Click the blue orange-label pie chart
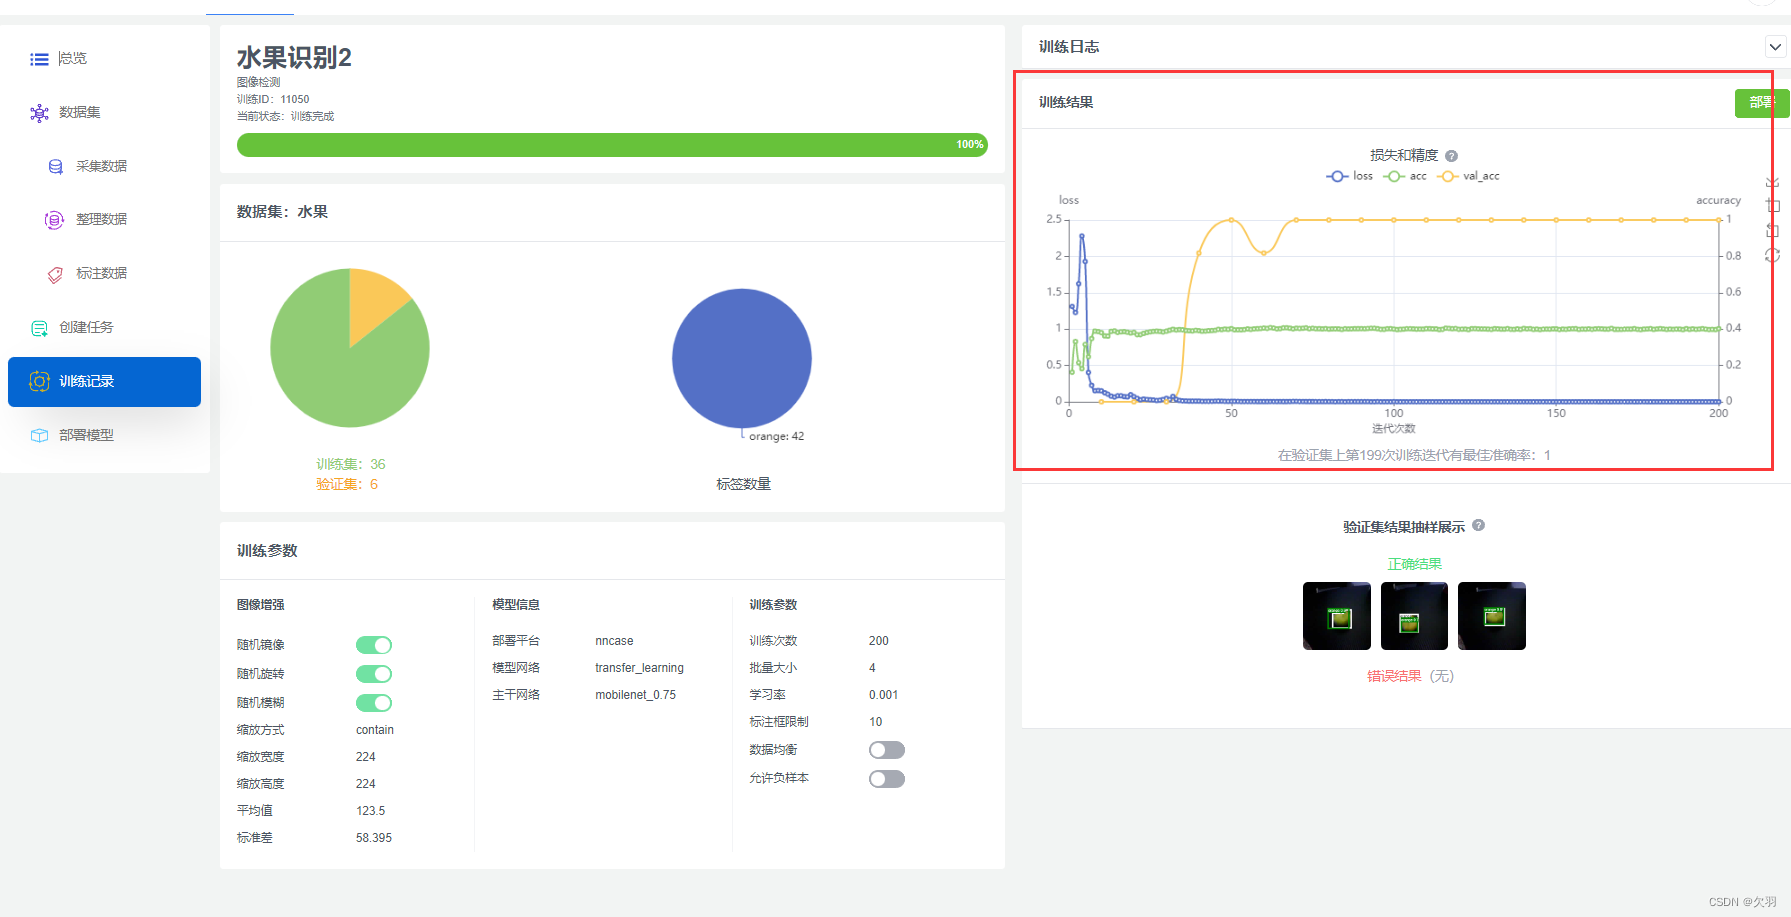Image resolution: width=1791 pixels, height=917 pixels. [741, 358]
